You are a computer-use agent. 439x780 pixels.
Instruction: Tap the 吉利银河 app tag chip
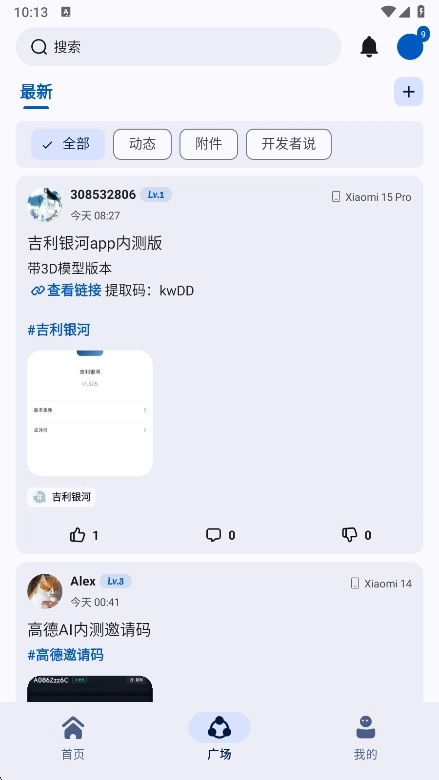tap(61, 497)
